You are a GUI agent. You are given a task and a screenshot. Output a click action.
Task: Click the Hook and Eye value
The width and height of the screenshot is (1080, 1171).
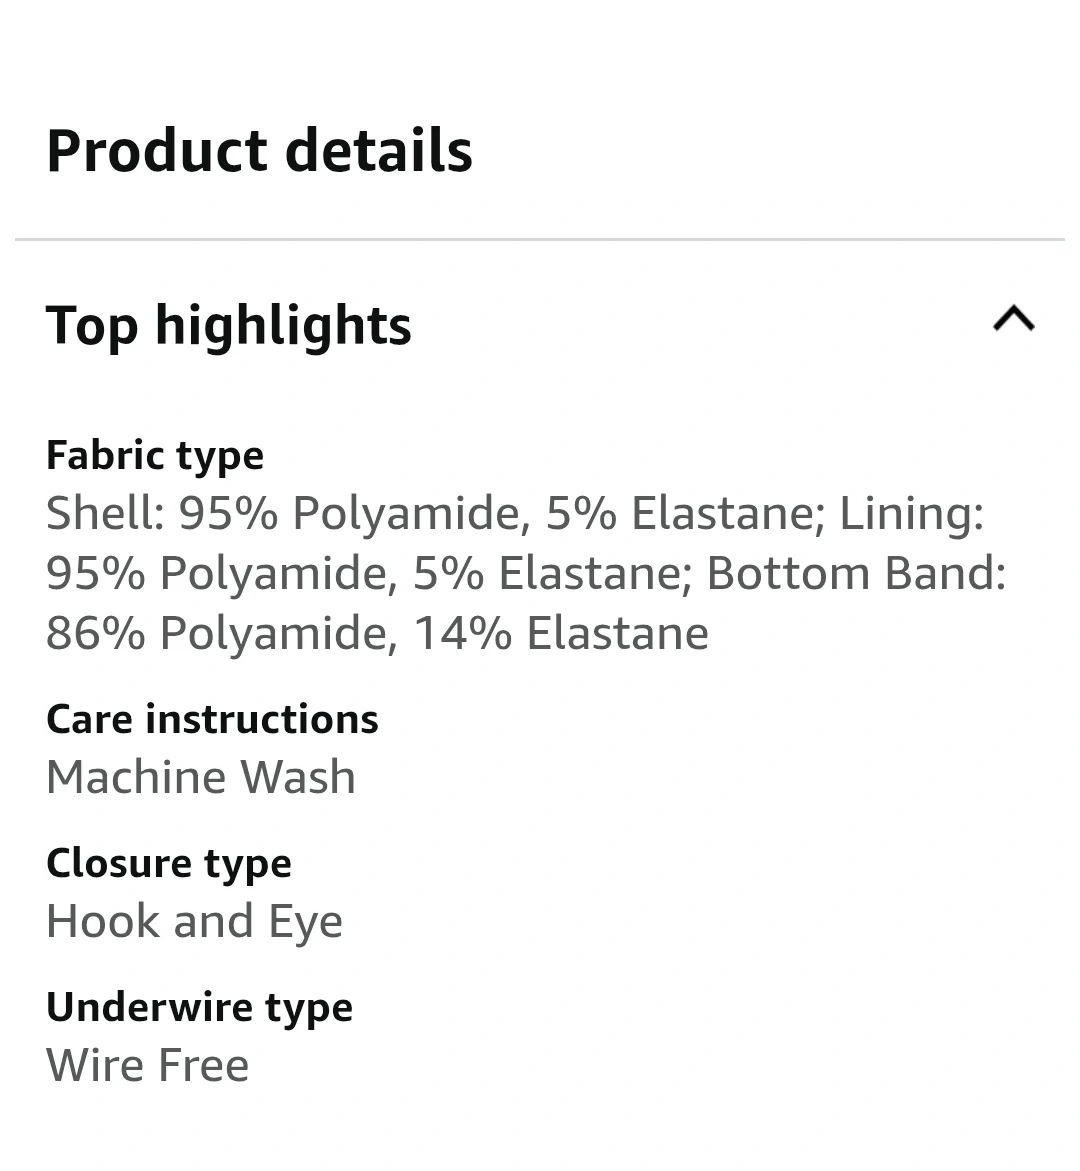click(x=194, y=921)
